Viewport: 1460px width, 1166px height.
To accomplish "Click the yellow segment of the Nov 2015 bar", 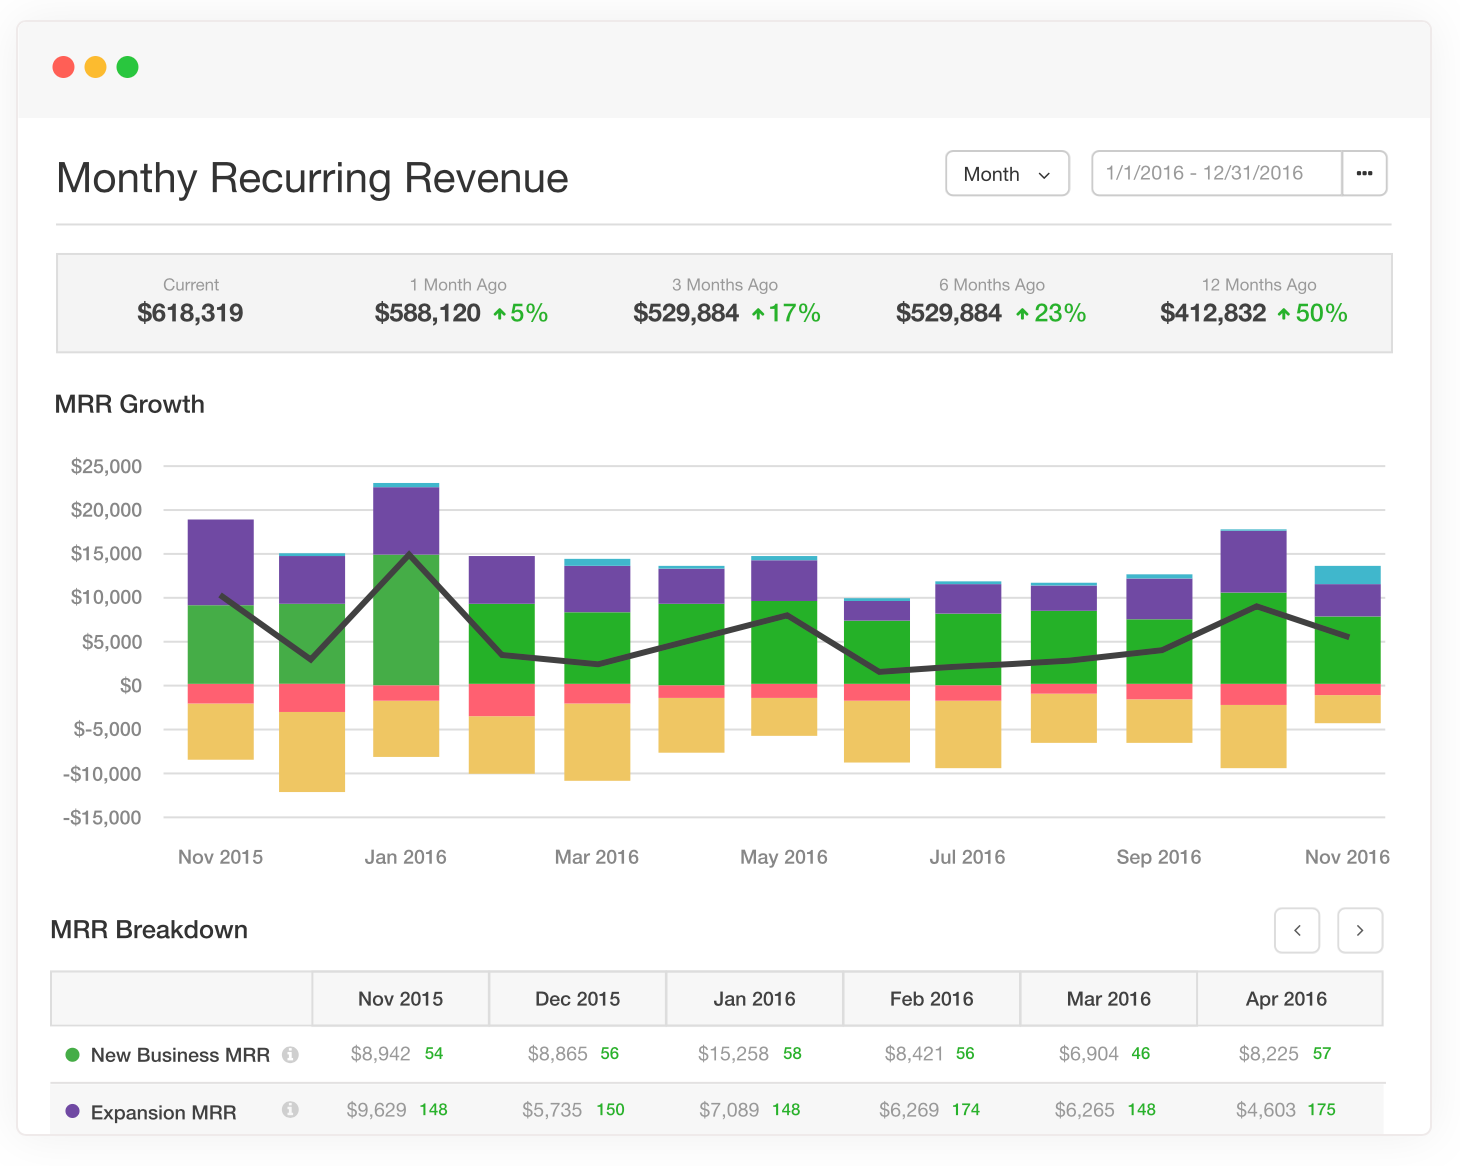I will [x=221, y=731].
